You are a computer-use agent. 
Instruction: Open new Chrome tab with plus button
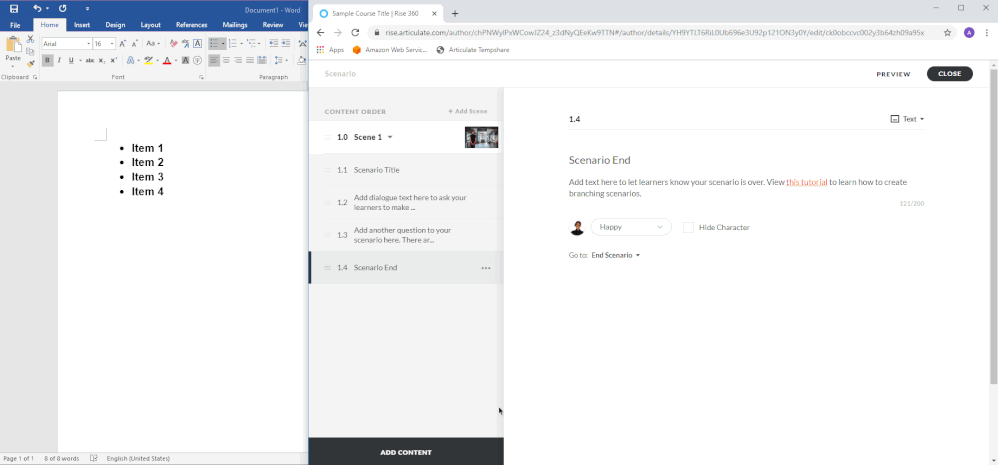click(x=455, y=13)
